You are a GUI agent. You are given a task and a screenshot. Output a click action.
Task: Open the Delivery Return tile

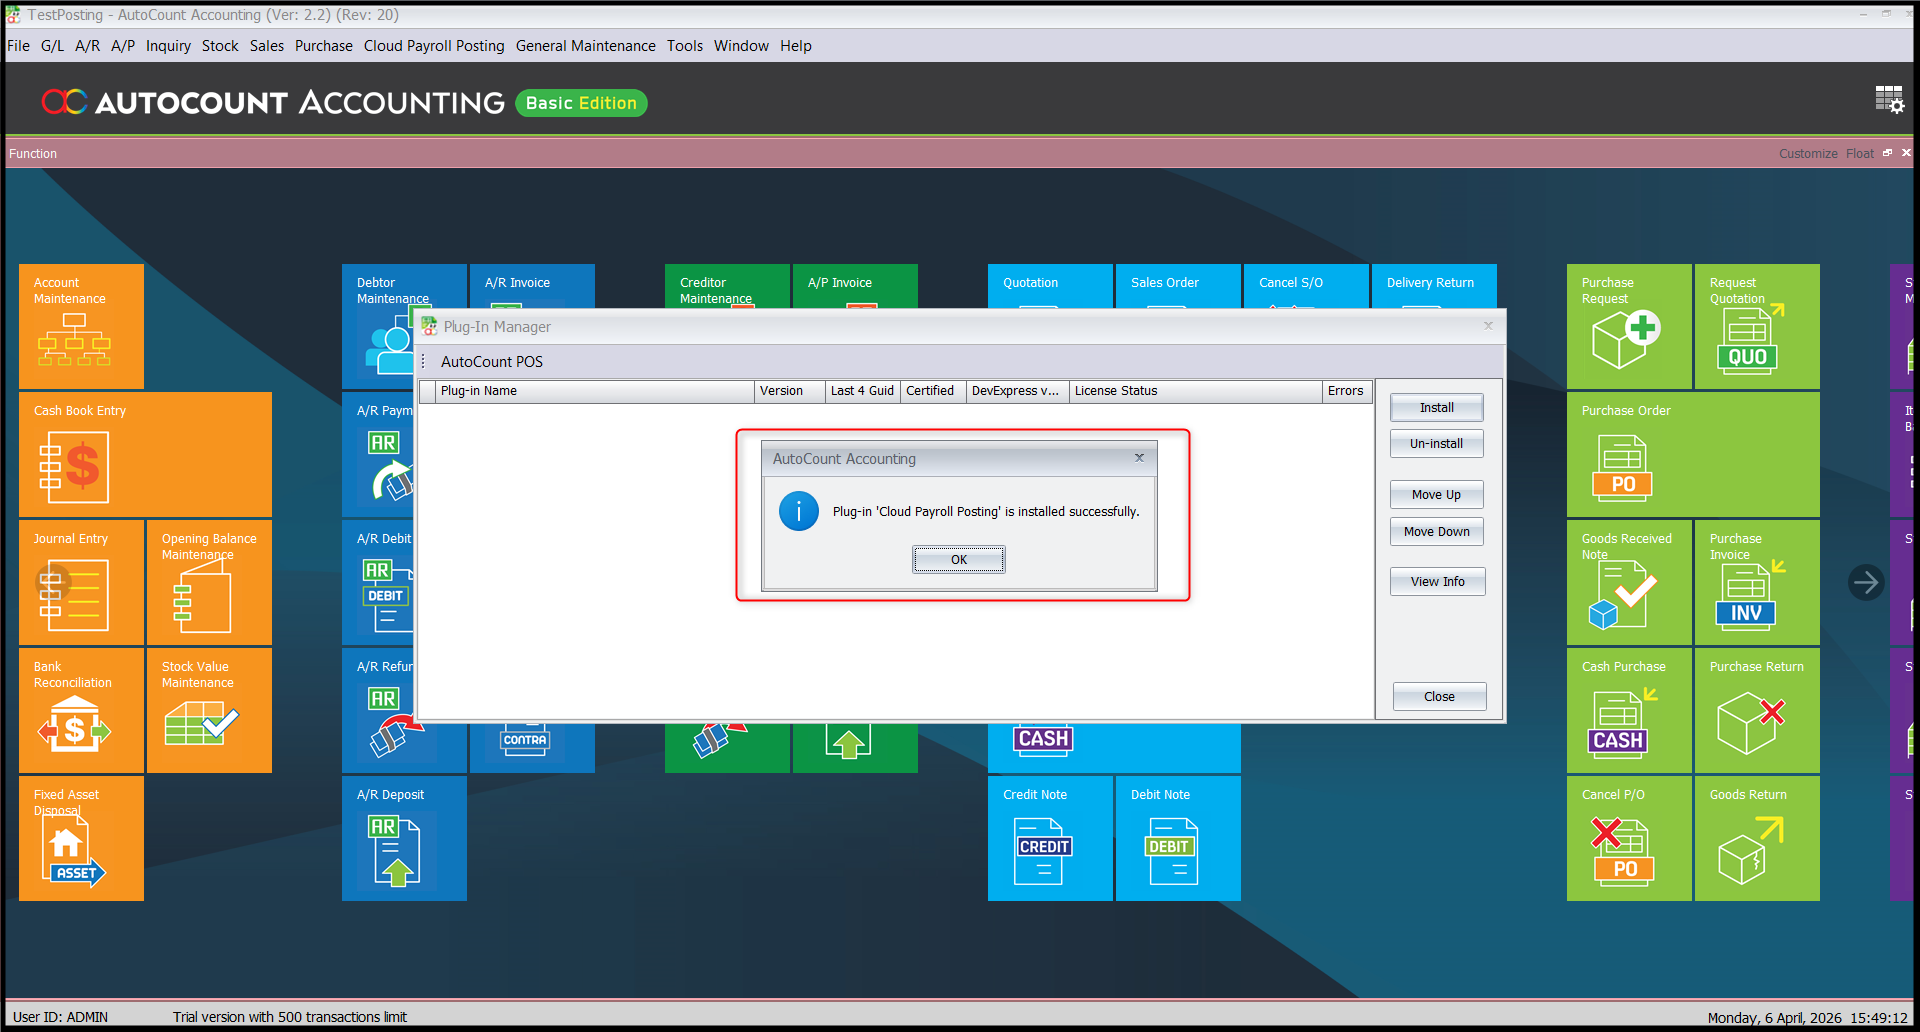1434,285
